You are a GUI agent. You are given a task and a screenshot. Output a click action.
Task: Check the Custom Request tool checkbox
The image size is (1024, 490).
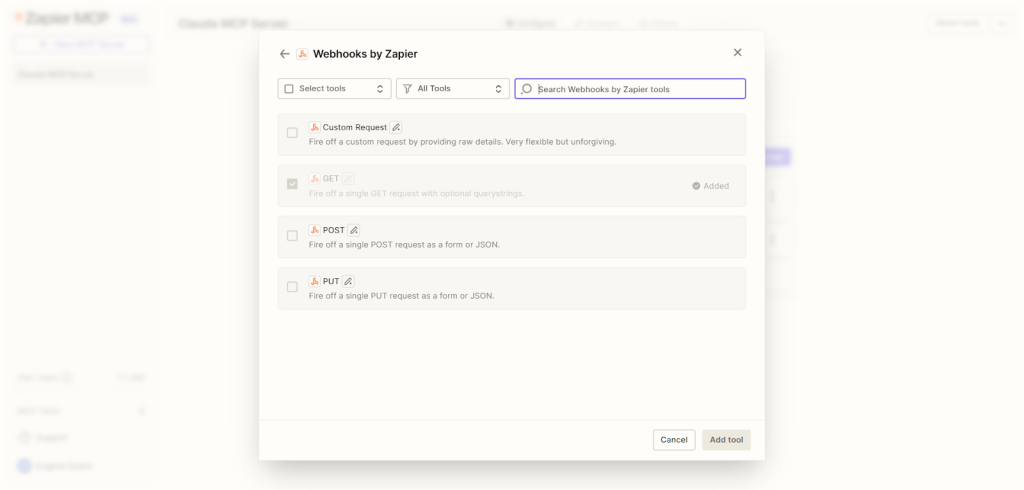point(292,133)
